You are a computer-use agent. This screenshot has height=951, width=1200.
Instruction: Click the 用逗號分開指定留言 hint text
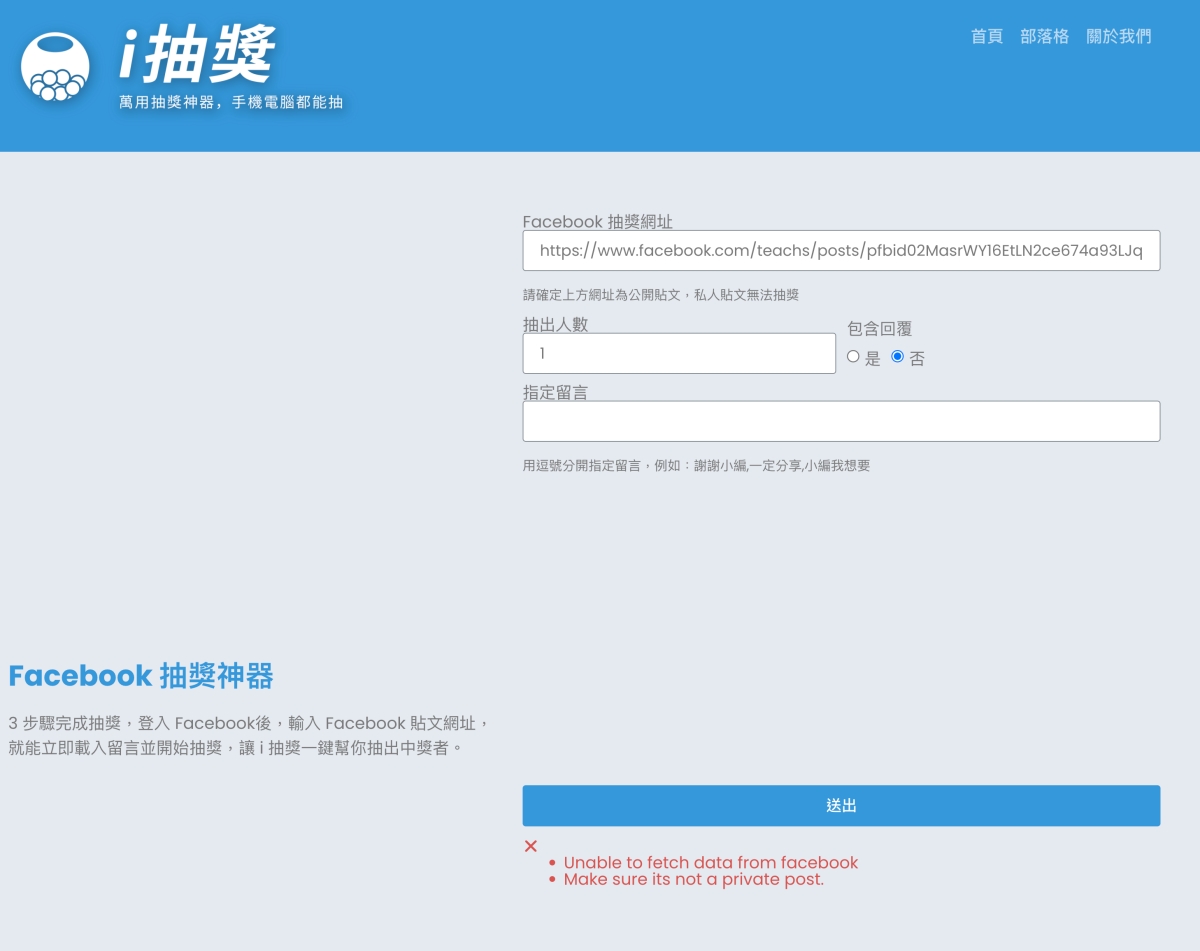[696, 465]
